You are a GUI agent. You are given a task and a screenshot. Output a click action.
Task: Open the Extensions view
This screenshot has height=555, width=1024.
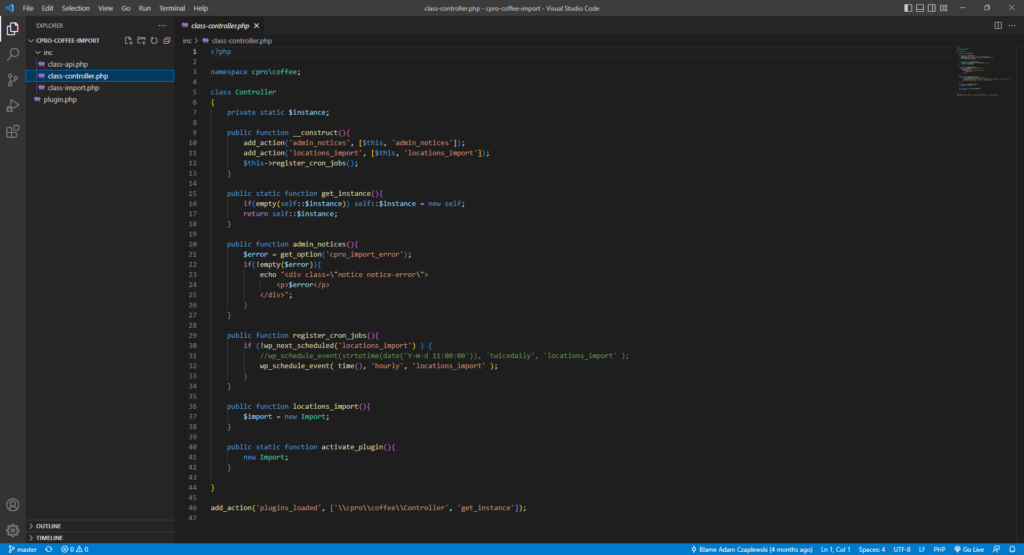(12, 132)
